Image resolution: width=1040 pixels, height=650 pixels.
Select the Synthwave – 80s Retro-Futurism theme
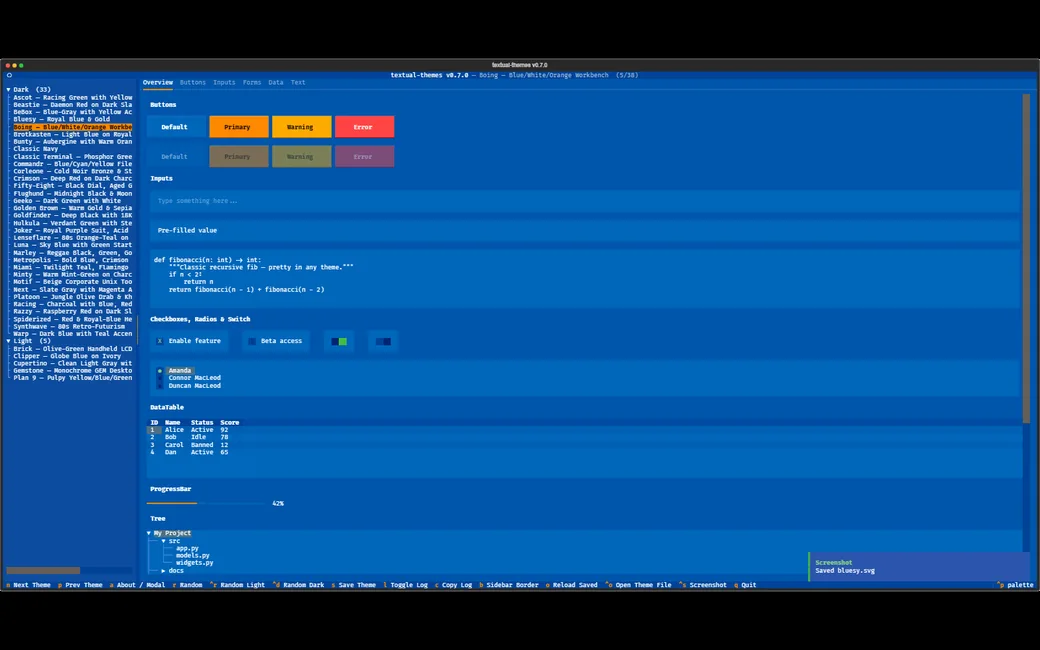(x=69, y=326)
